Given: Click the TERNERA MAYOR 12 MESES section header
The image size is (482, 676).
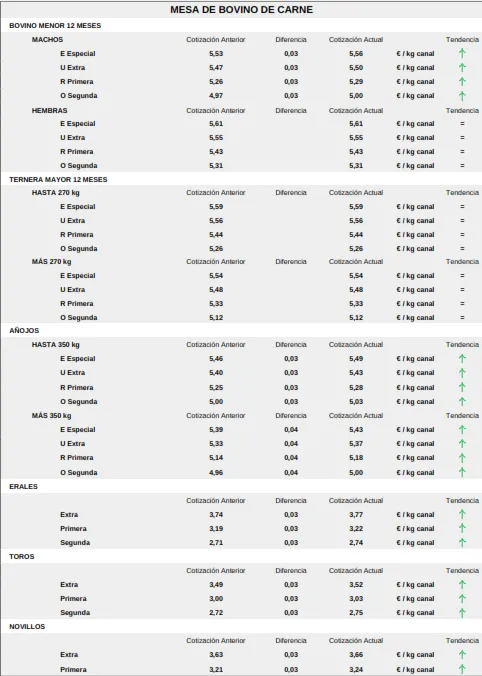Looking at the screenshot, I should pyautogui.click(x=58, y=180).
